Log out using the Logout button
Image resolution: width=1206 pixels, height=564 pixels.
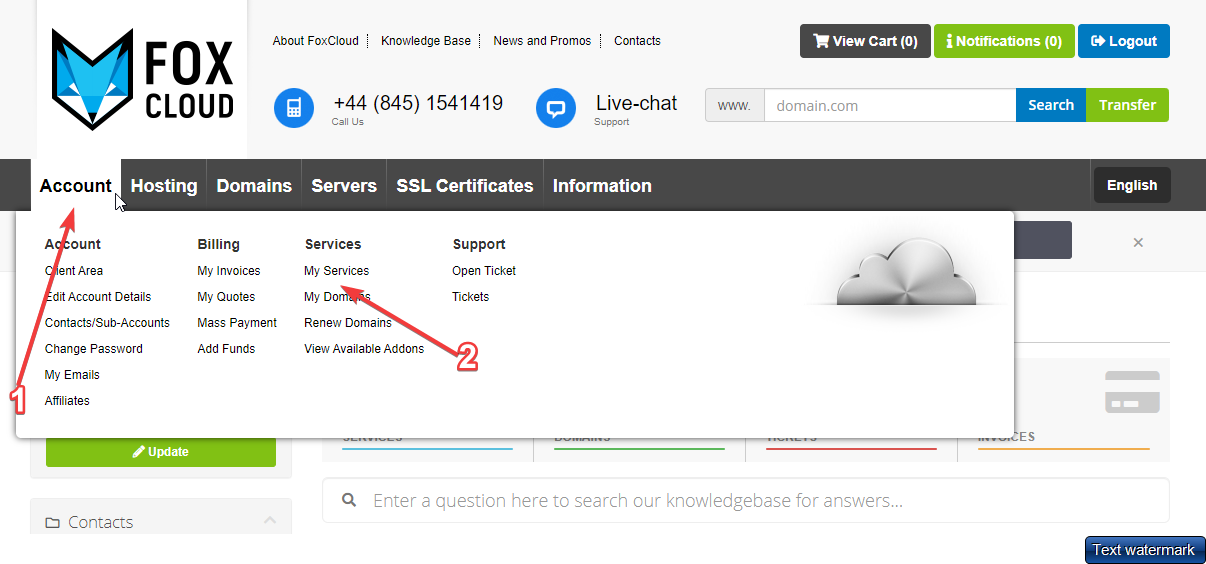(1123, 41)
